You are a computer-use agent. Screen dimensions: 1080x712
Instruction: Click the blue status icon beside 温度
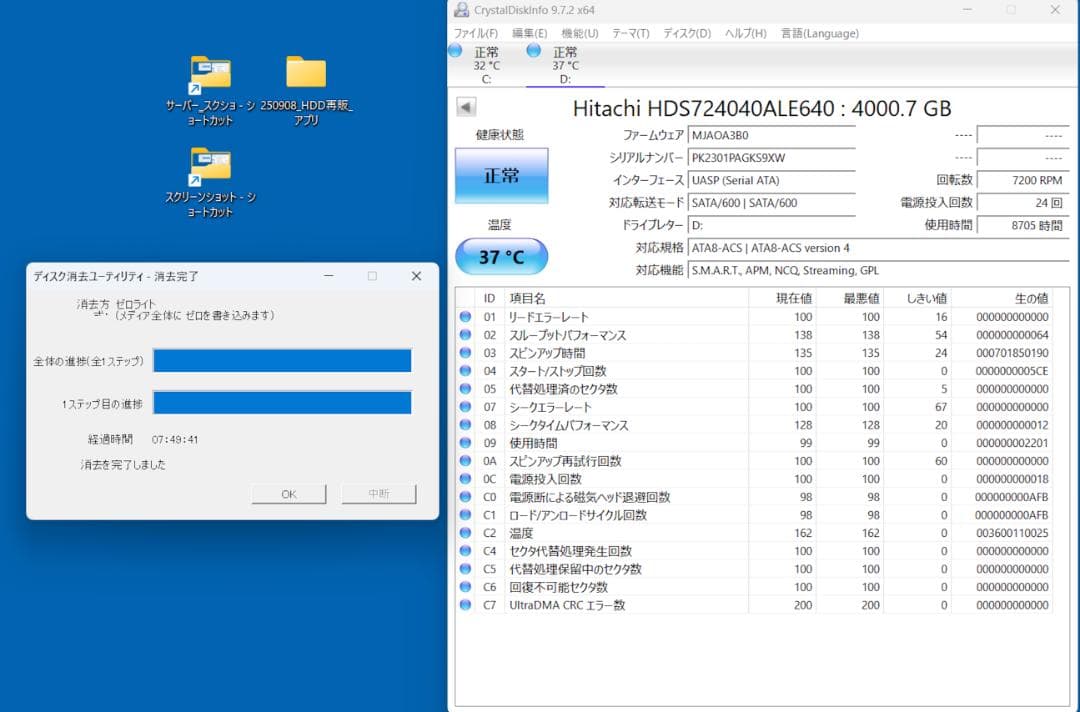(463, 533)
